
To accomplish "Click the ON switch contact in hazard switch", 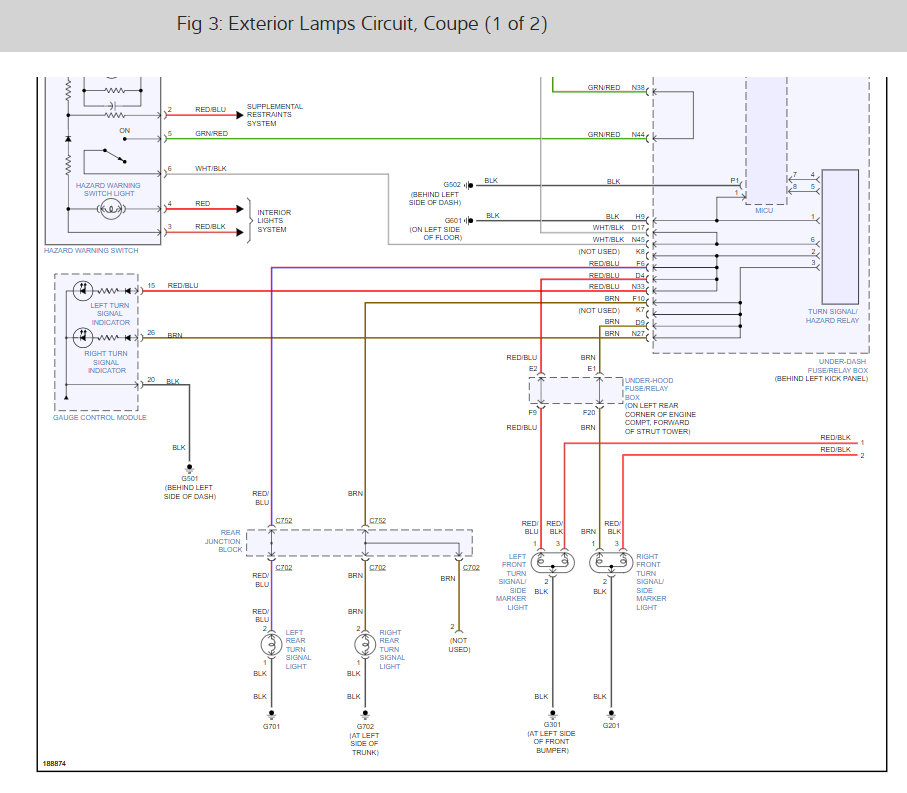I will 125,139.
